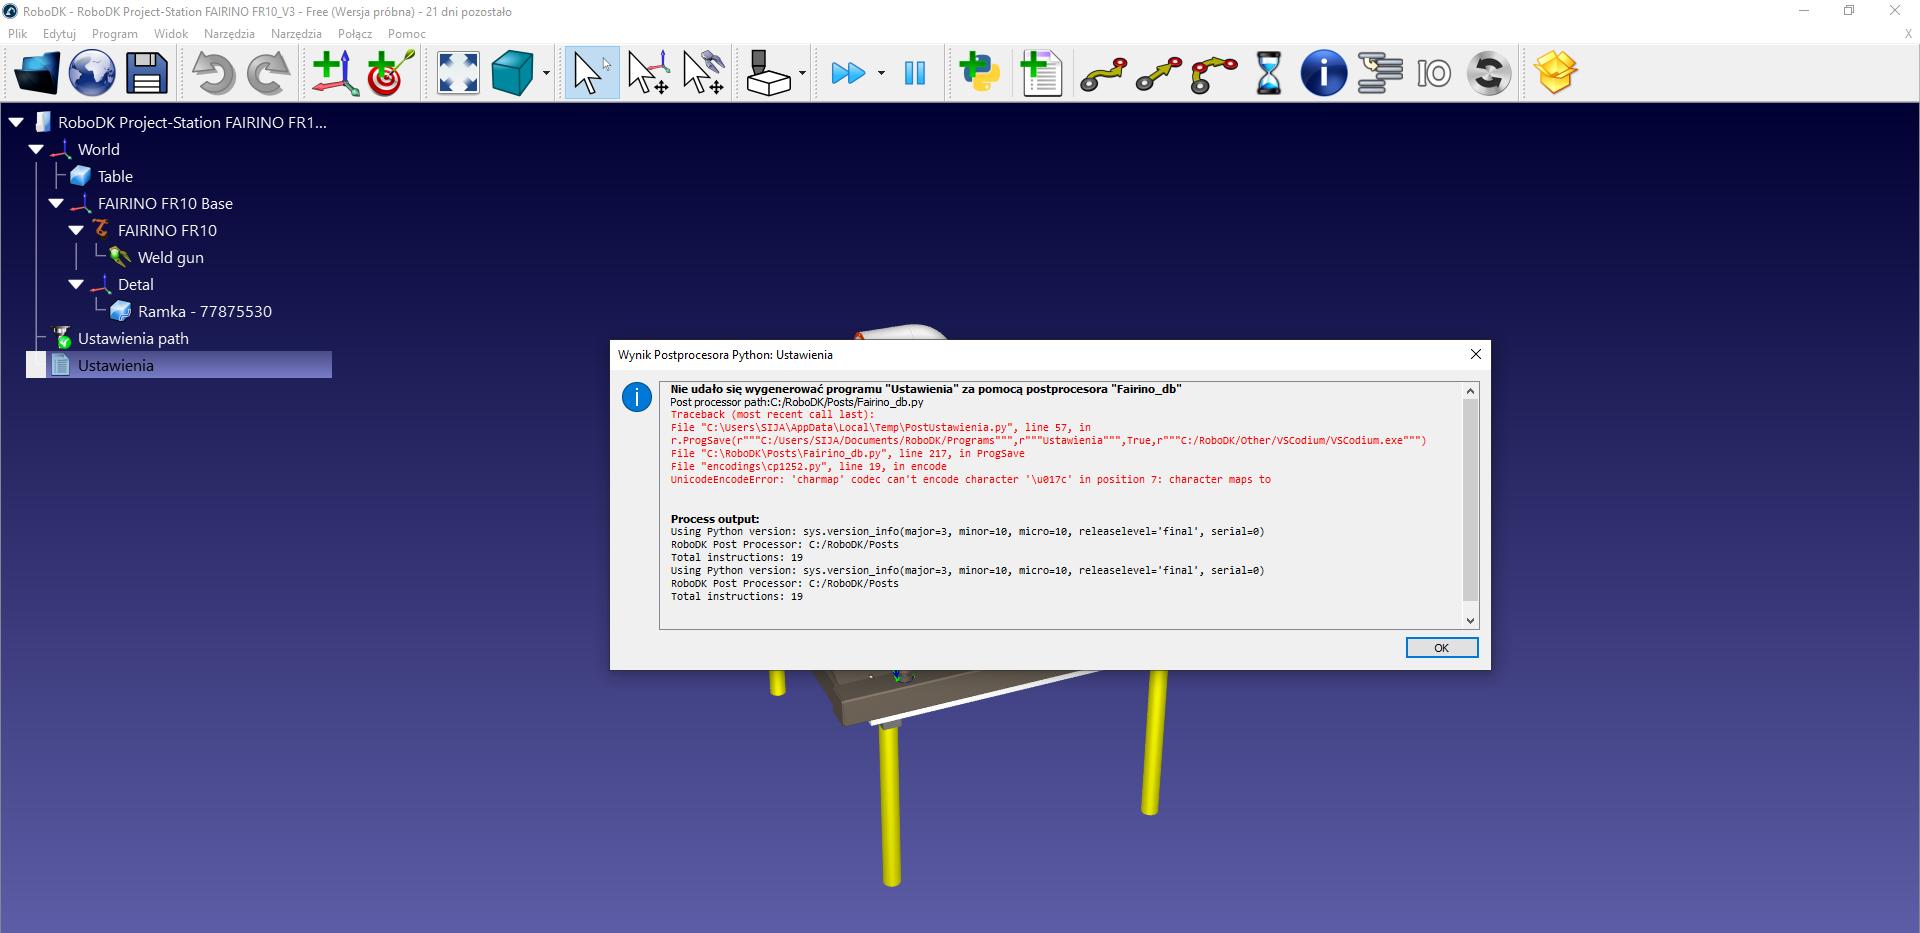This screenshot has width=1920, height=933.
Task: Click the Fit All view icon
Action: 458,73
